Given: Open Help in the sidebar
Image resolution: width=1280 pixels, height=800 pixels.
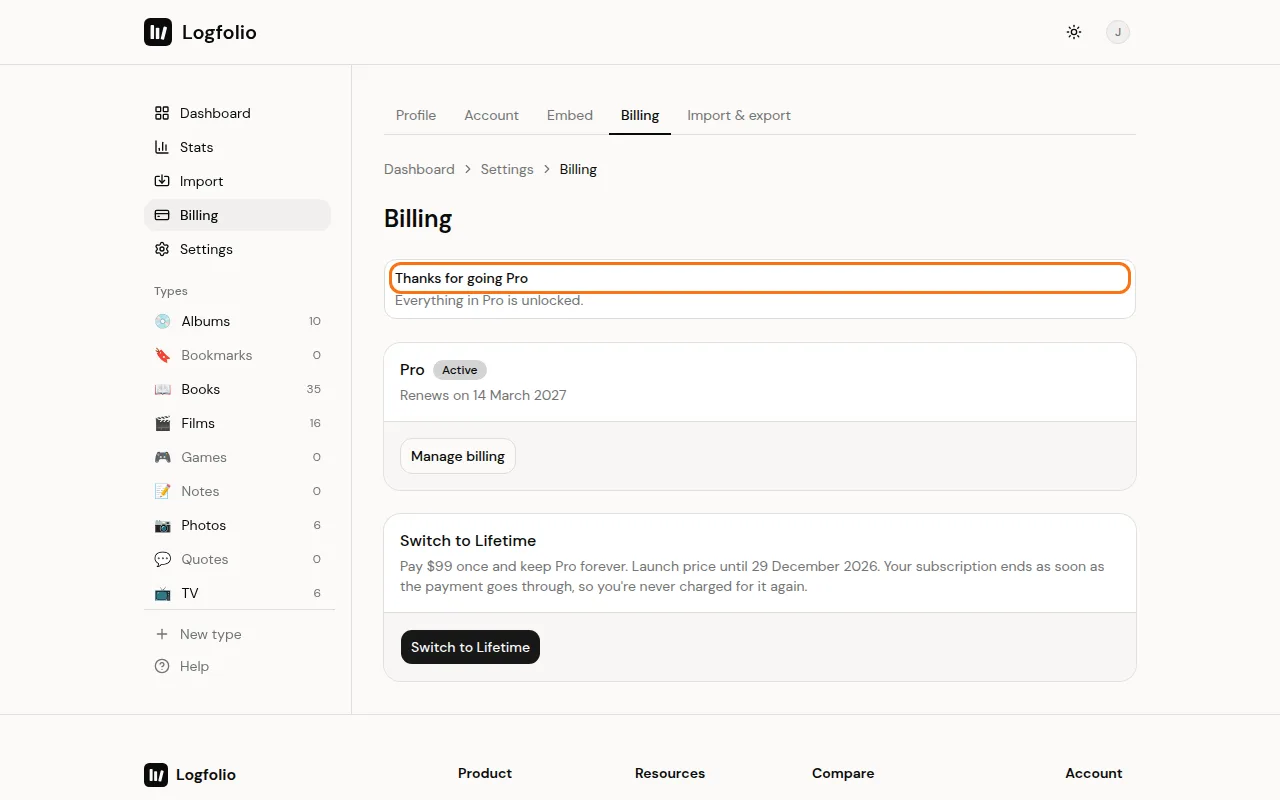Looking at the screenshot, I should [x=237, y=666].
